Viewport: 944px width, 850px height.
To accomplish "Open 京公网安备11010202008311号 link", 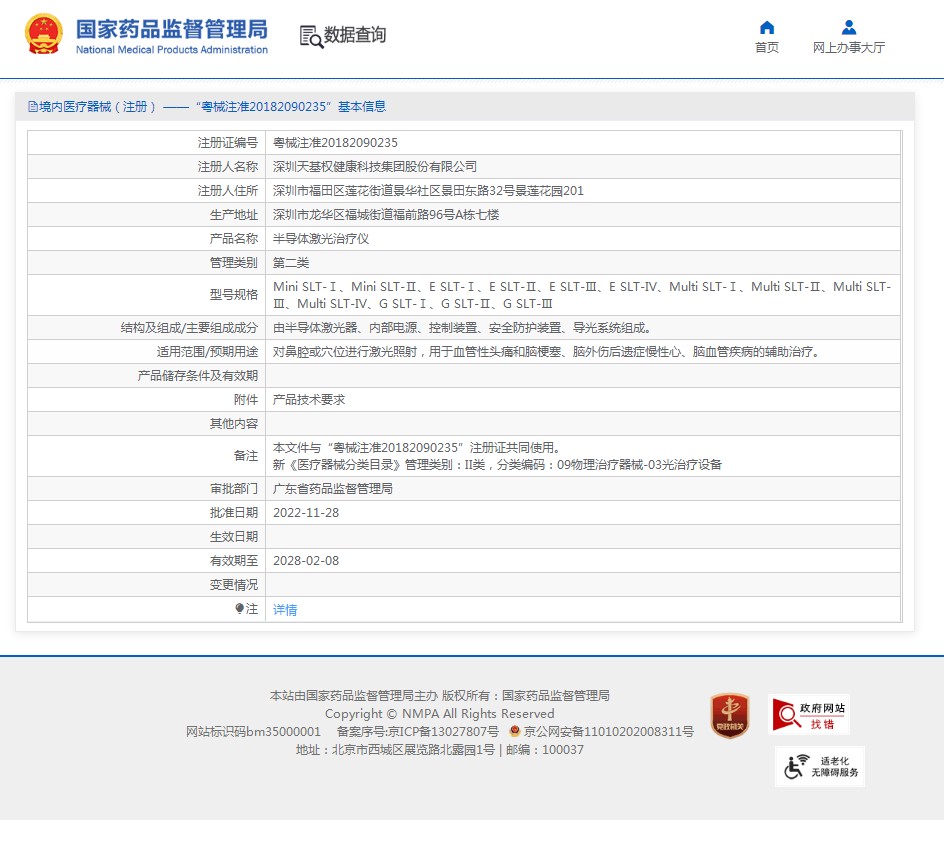I will click(608, 732).
